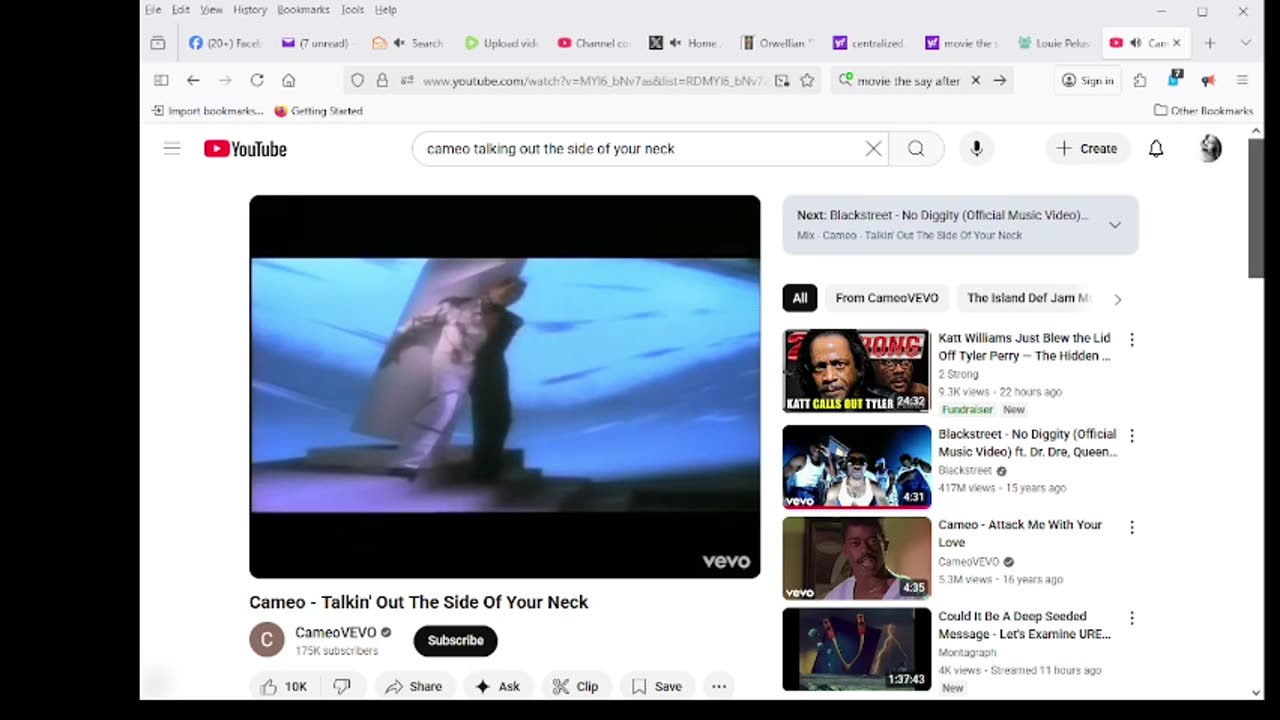
Task: Subscribe to CameoVEVO
Action: coord(455,640)
